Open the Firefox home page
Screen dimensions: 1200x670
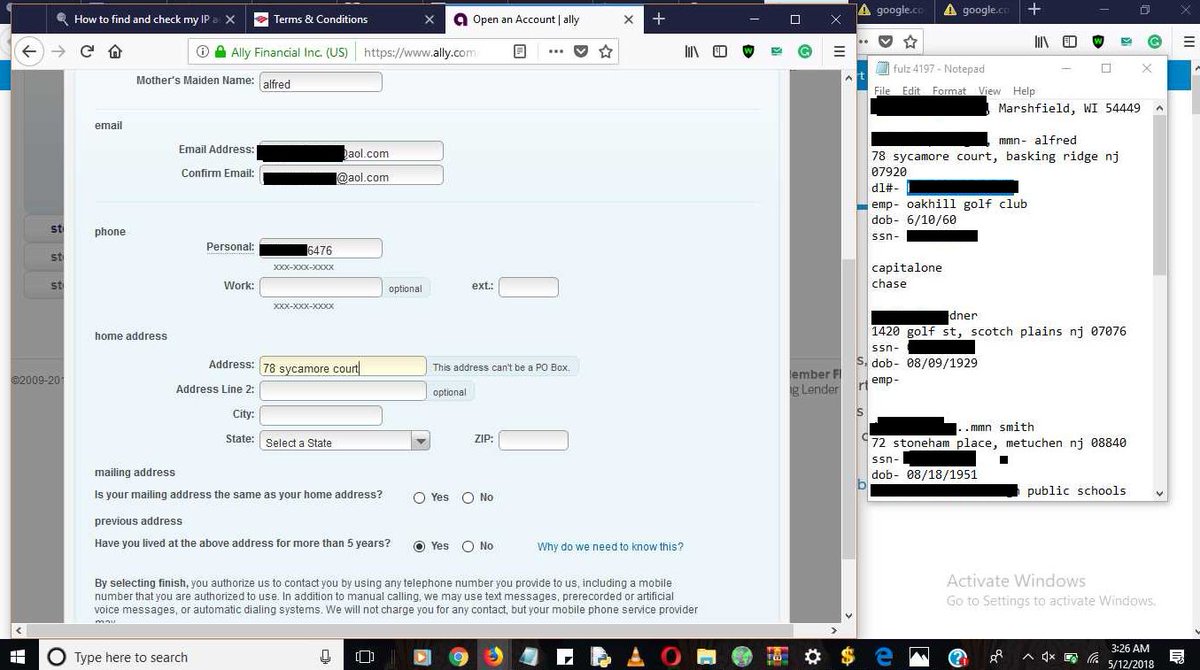coord(115,52)
